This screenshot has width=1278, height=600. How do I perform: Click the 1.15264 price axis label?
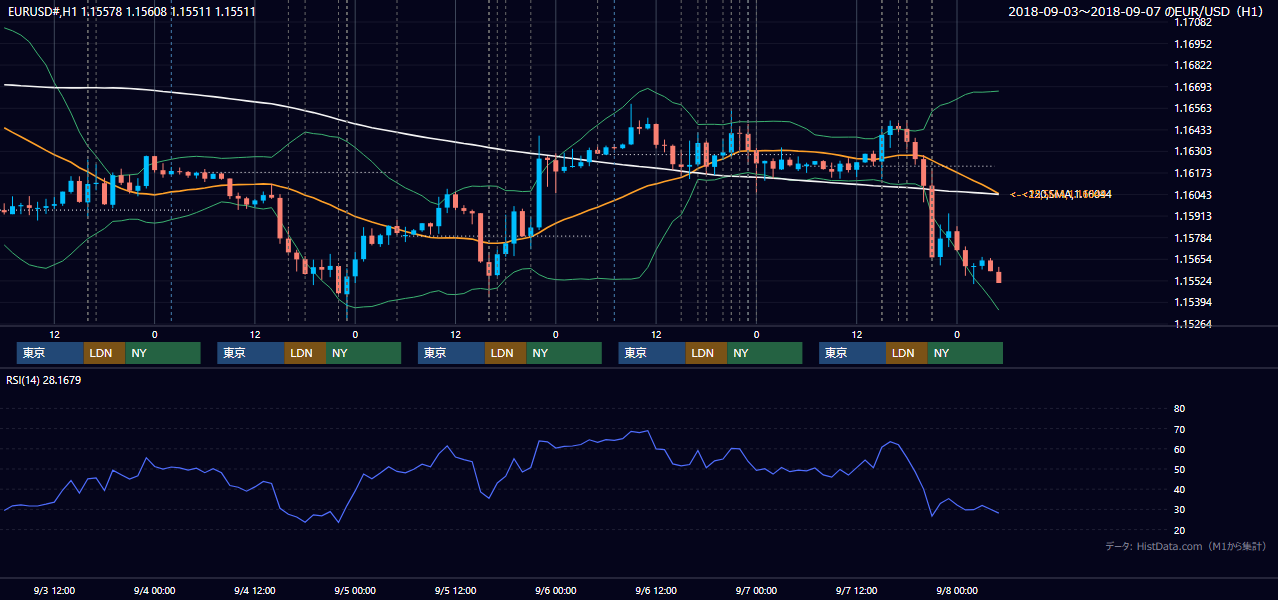(x=1193, y=324)
